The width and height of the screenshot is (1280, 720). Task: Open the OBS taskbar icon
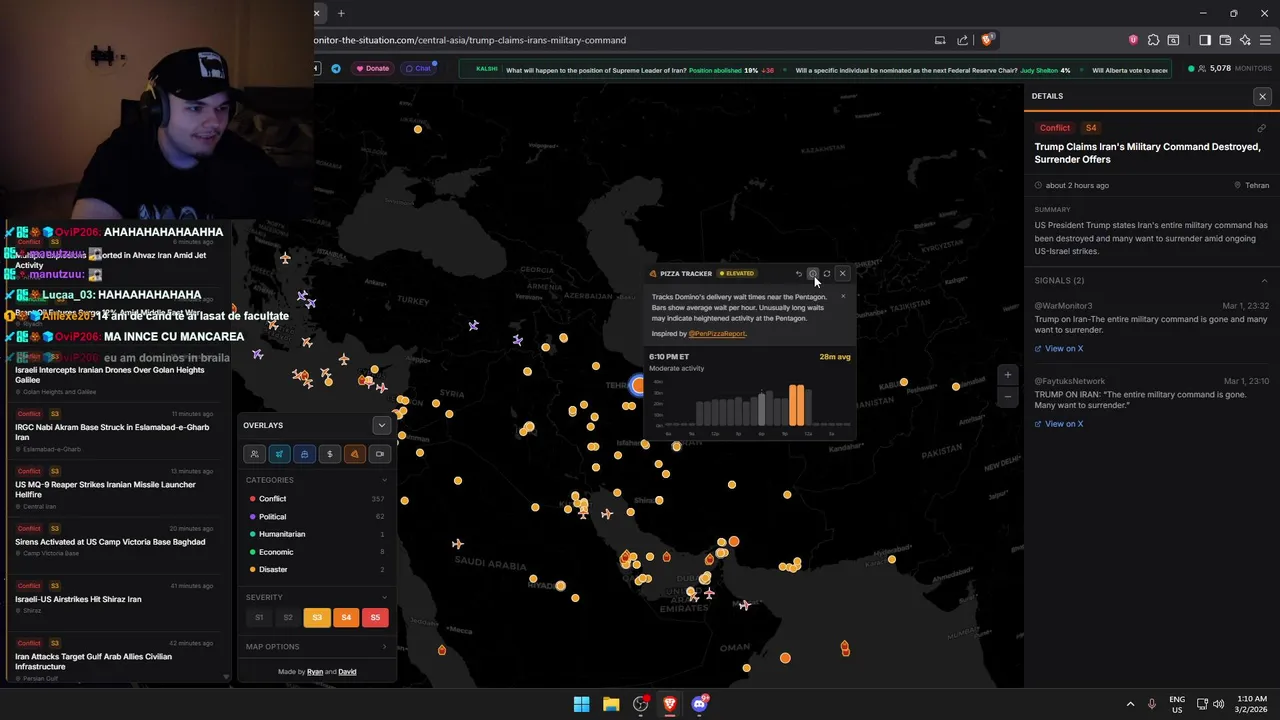(x=641, y=704)
